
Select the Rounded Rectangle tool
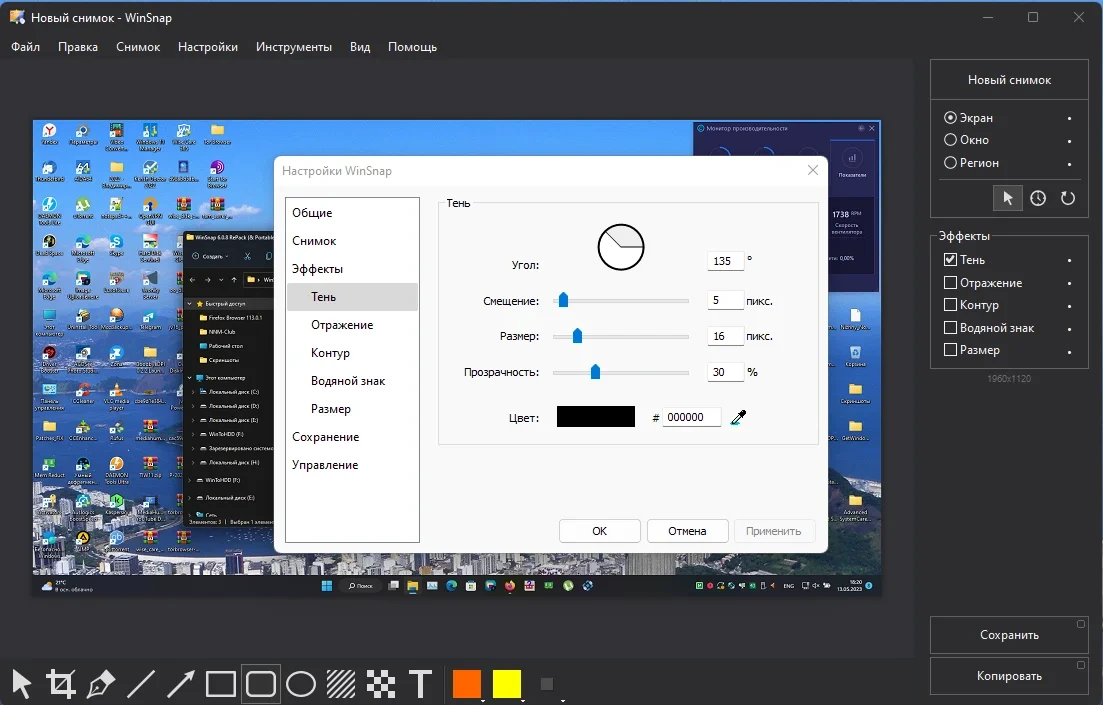(261, 684)
